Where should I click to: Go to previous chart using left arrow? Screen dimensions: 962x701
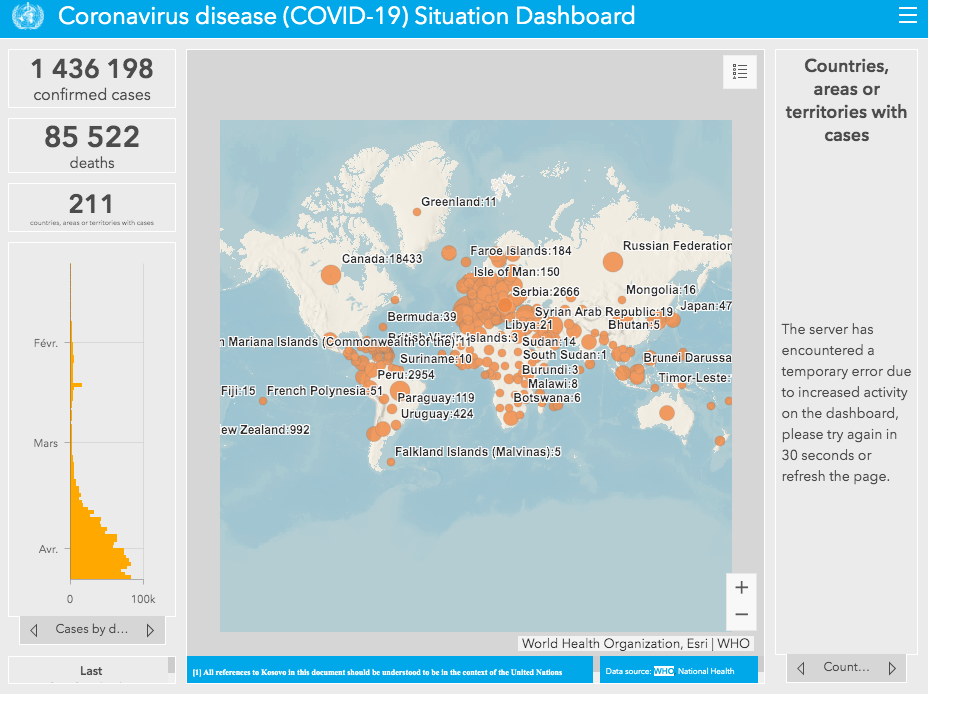34,630
